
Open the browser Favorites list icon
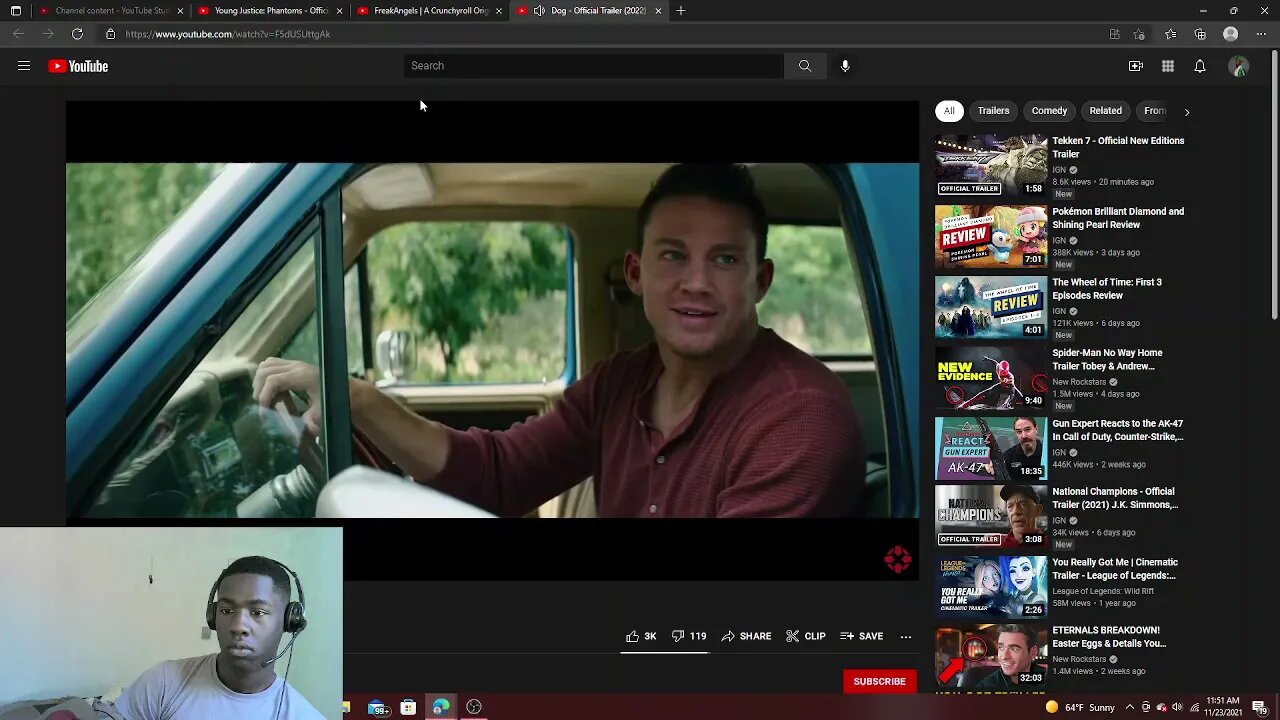(x=1171, y=34)
